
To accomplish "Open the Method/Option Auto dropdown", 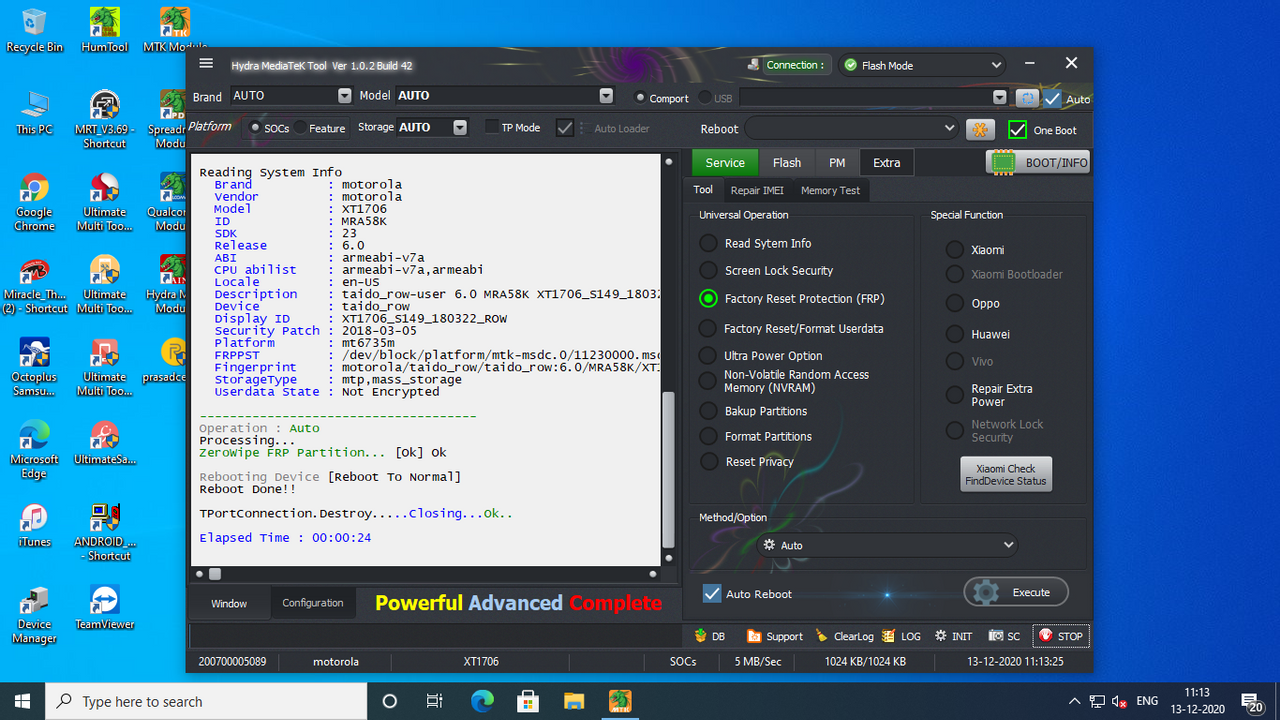I will 886,545.
